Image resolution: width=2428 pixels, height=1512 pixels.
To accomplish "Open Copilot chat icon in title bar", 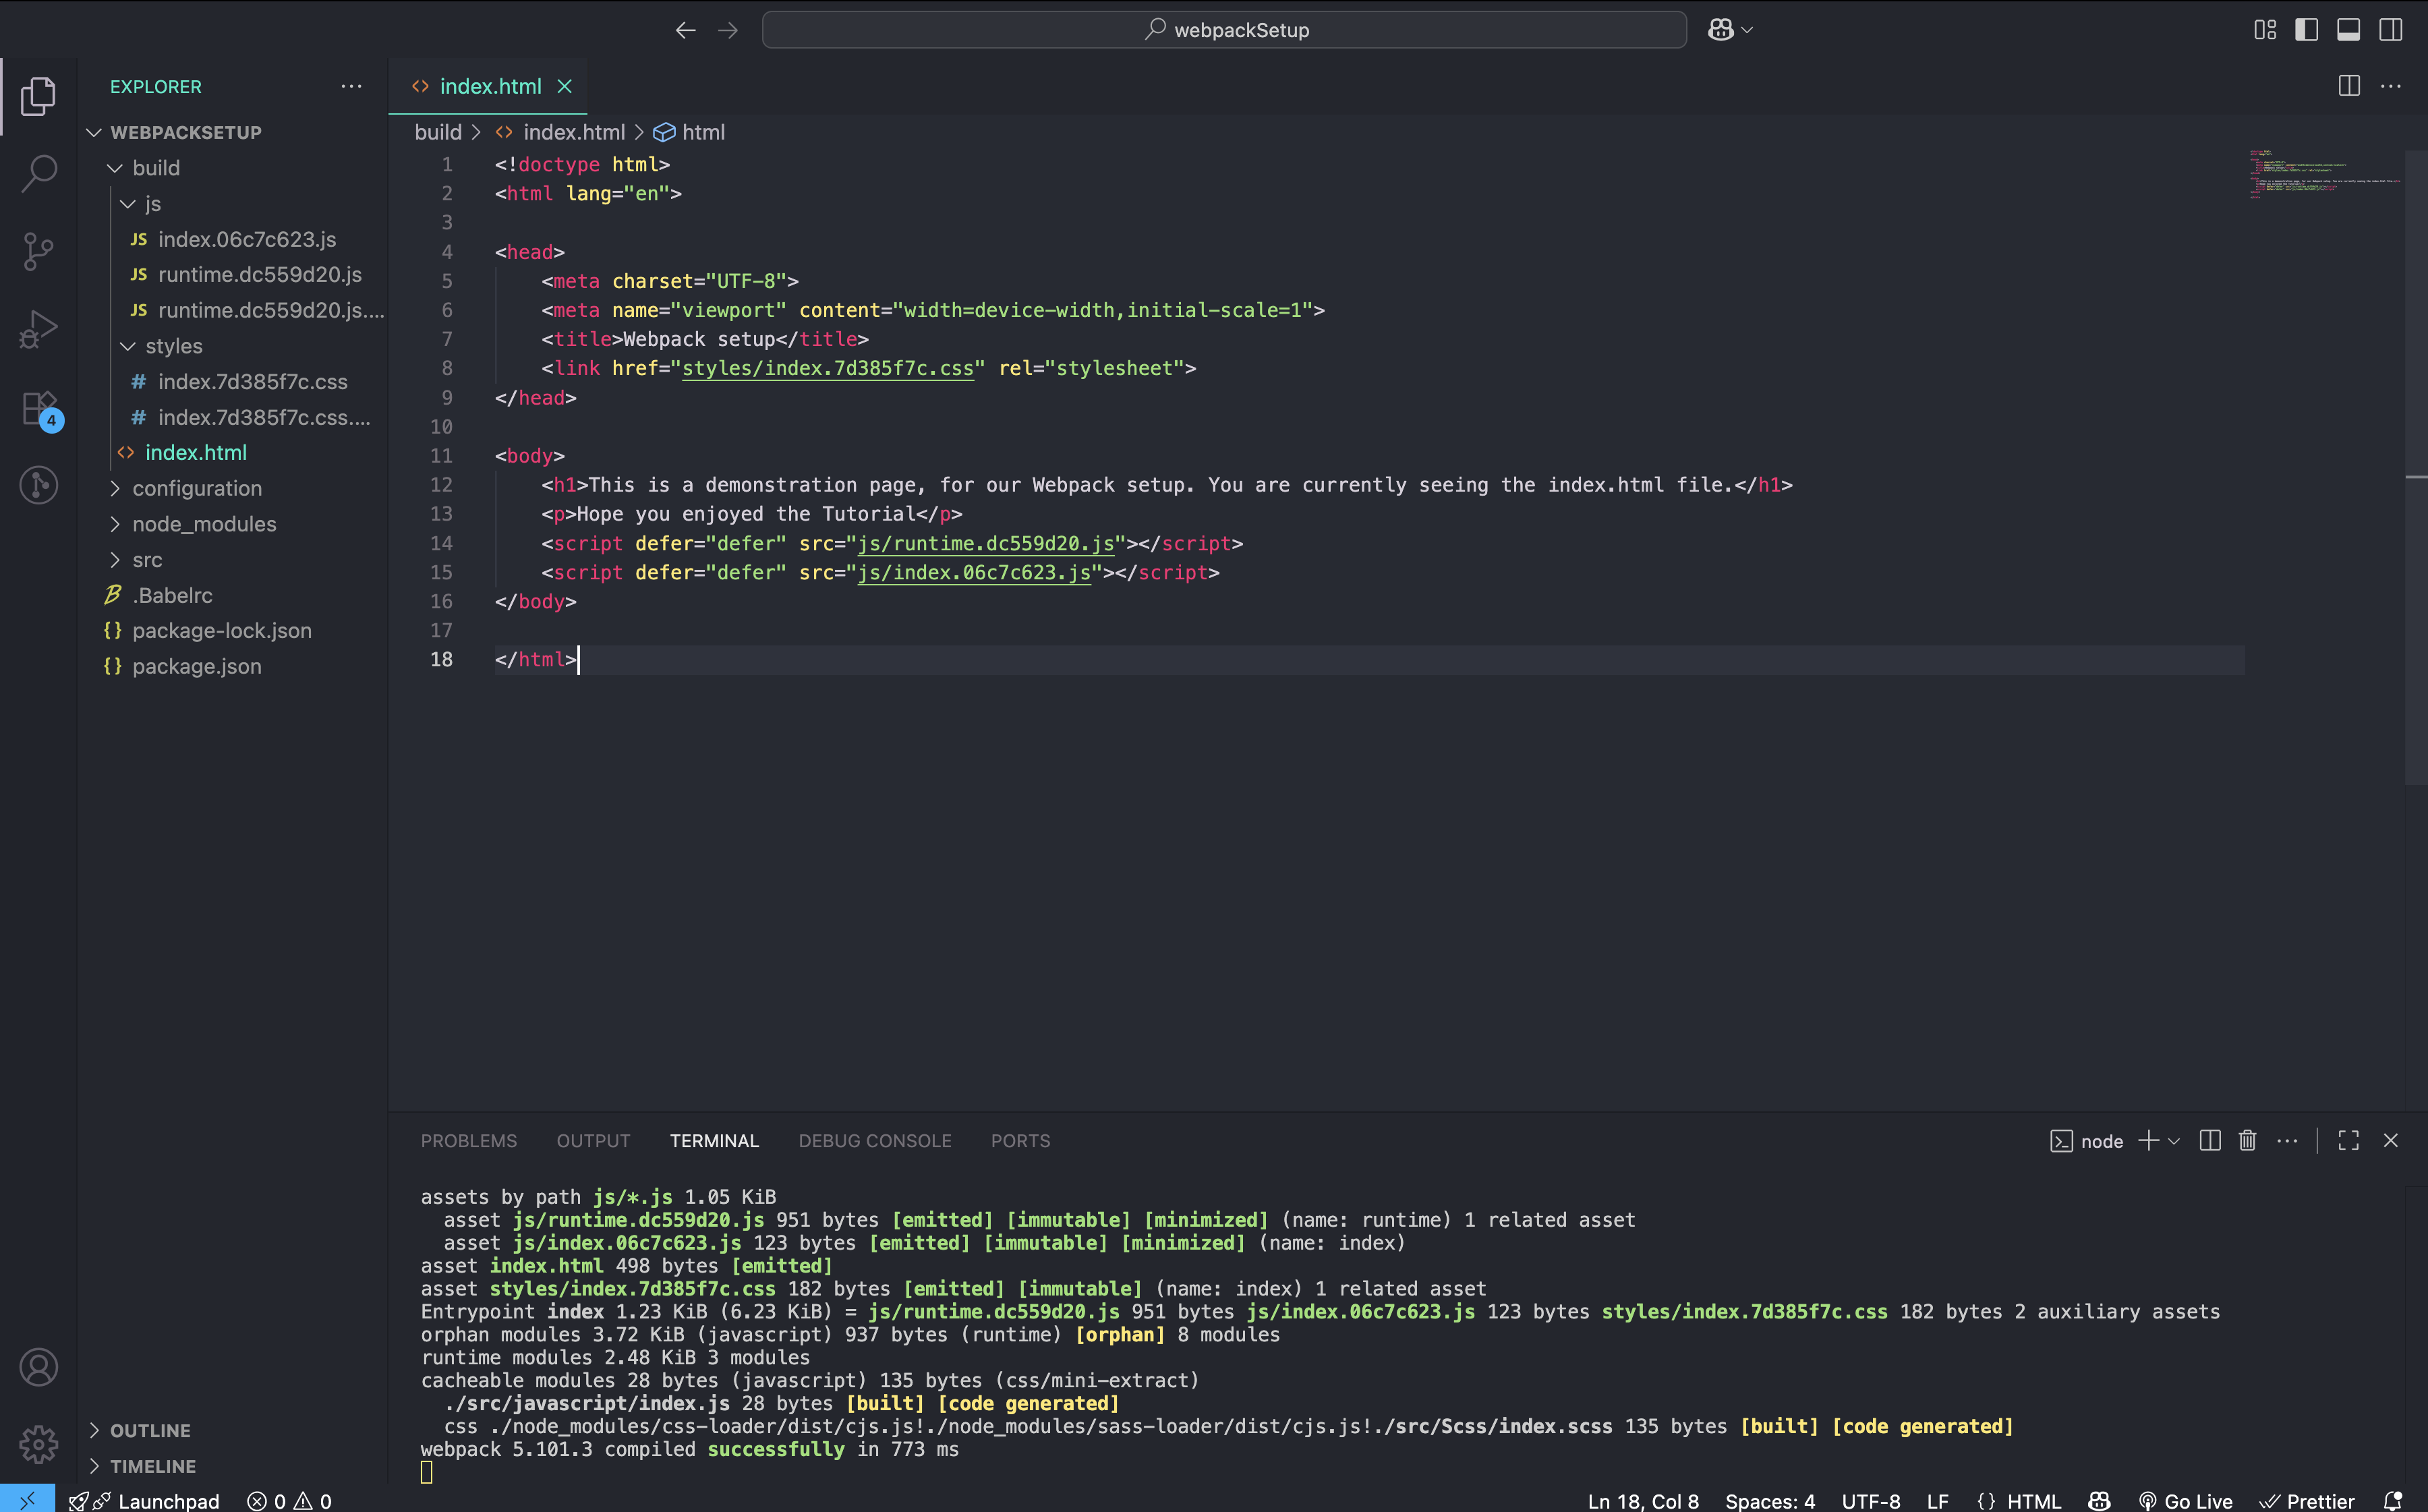I will 1720,30.
